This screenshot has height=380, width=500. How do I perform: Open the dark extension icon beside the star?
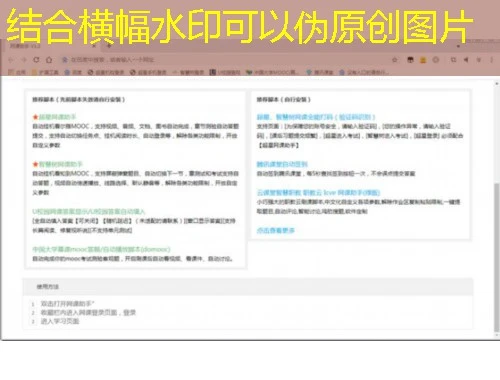coord(411,60)
